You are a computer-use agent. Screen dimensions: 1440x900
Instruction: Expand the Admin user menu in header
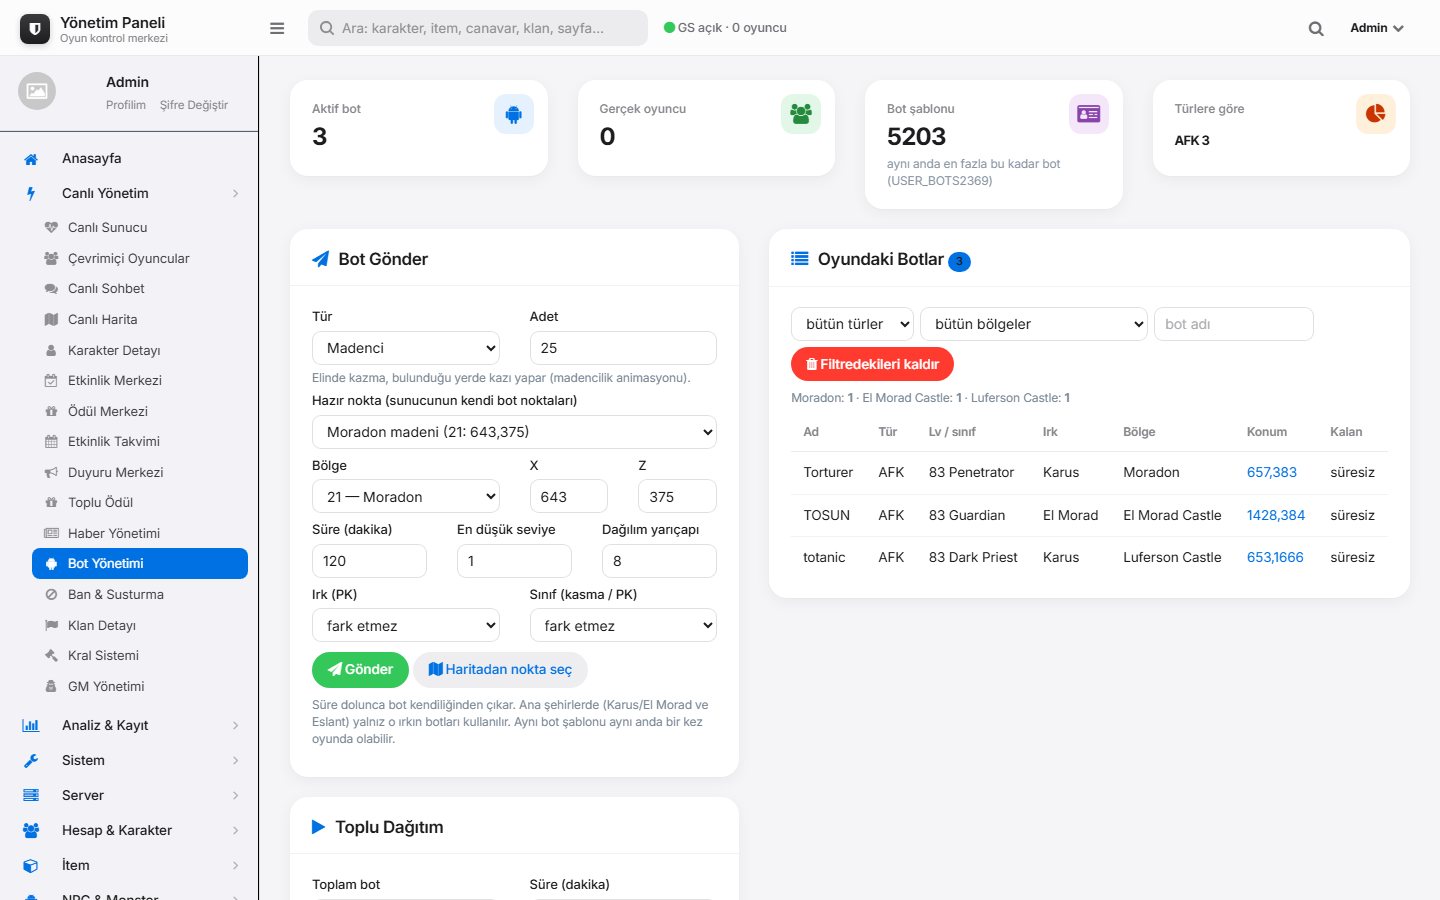click(x=1377, y=28)
